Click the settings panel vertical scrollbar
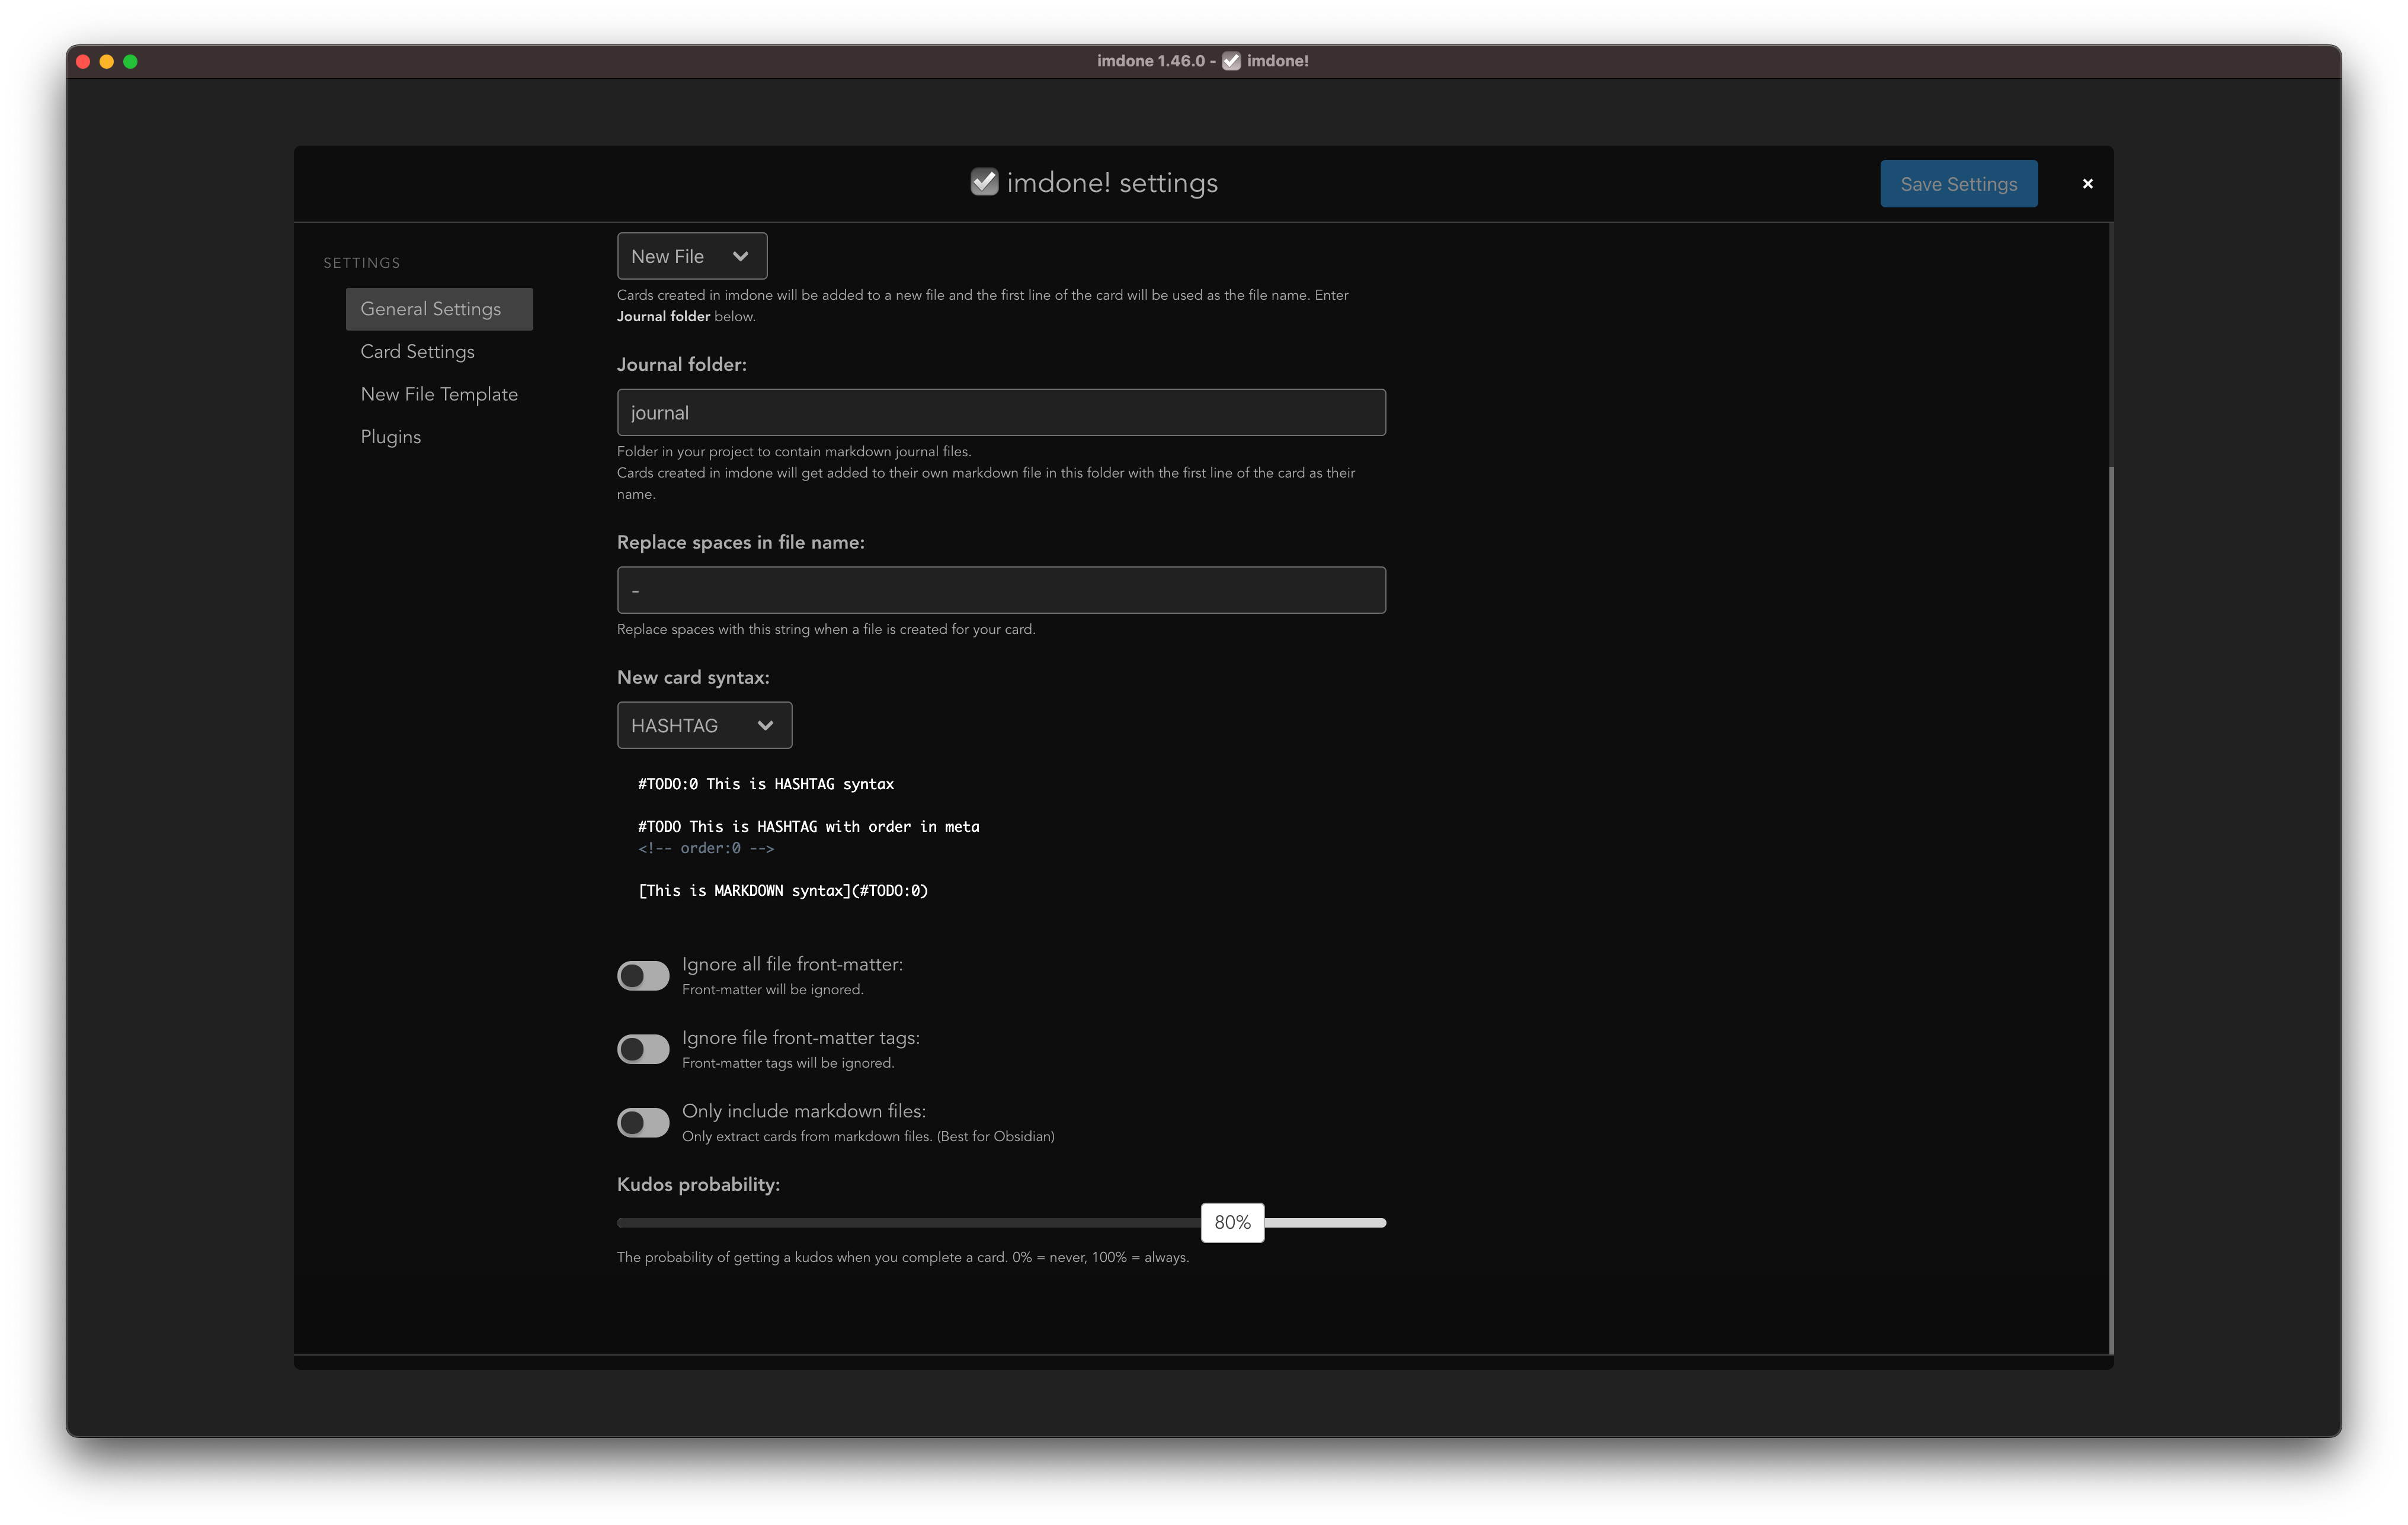The height and width of the screenshot is (1525, 2408). click(x=2110, y=910)
